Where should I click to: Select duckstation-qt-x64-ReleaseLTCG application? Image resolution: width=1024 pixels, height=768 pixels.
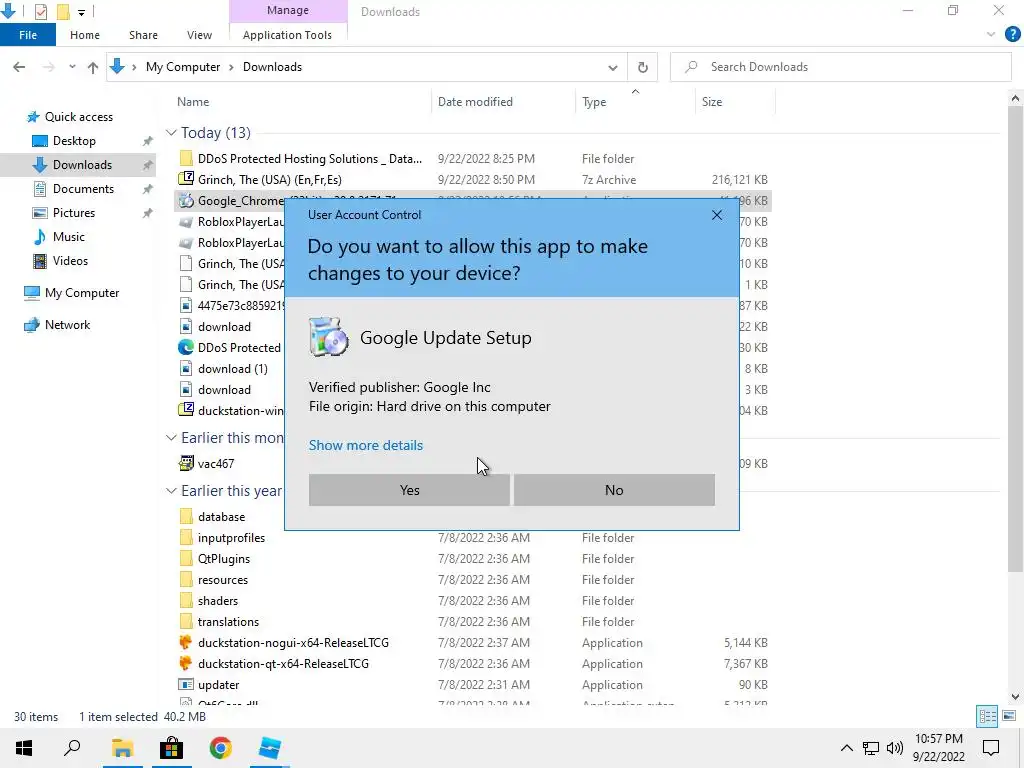[x=283, y=664]
